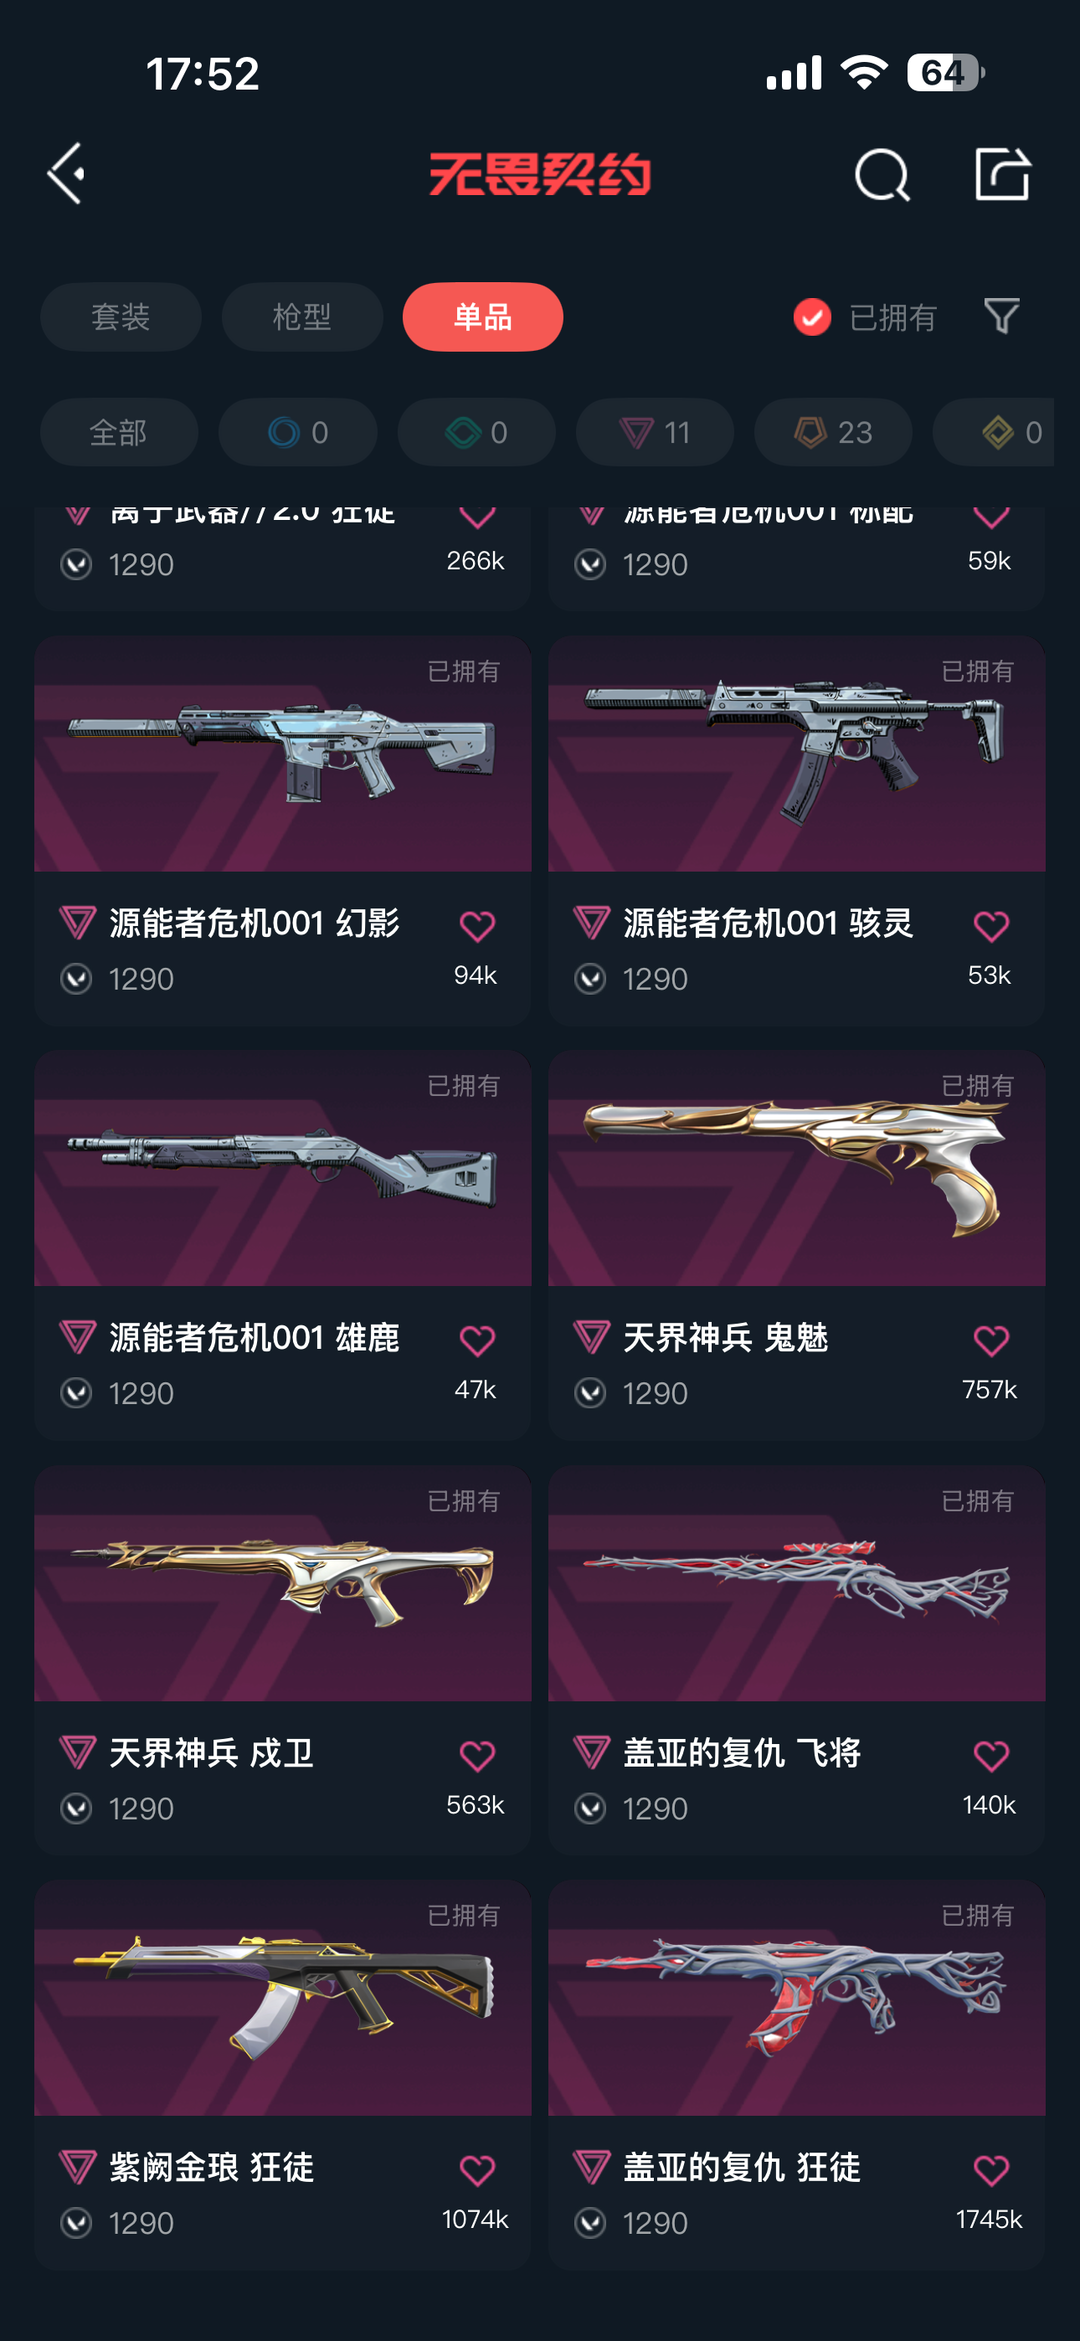Image resolution: width=1080 pixels, height=2341 pixels.
Task: Select the blue tier filter showing 0
Action: [x=298, y=432]
